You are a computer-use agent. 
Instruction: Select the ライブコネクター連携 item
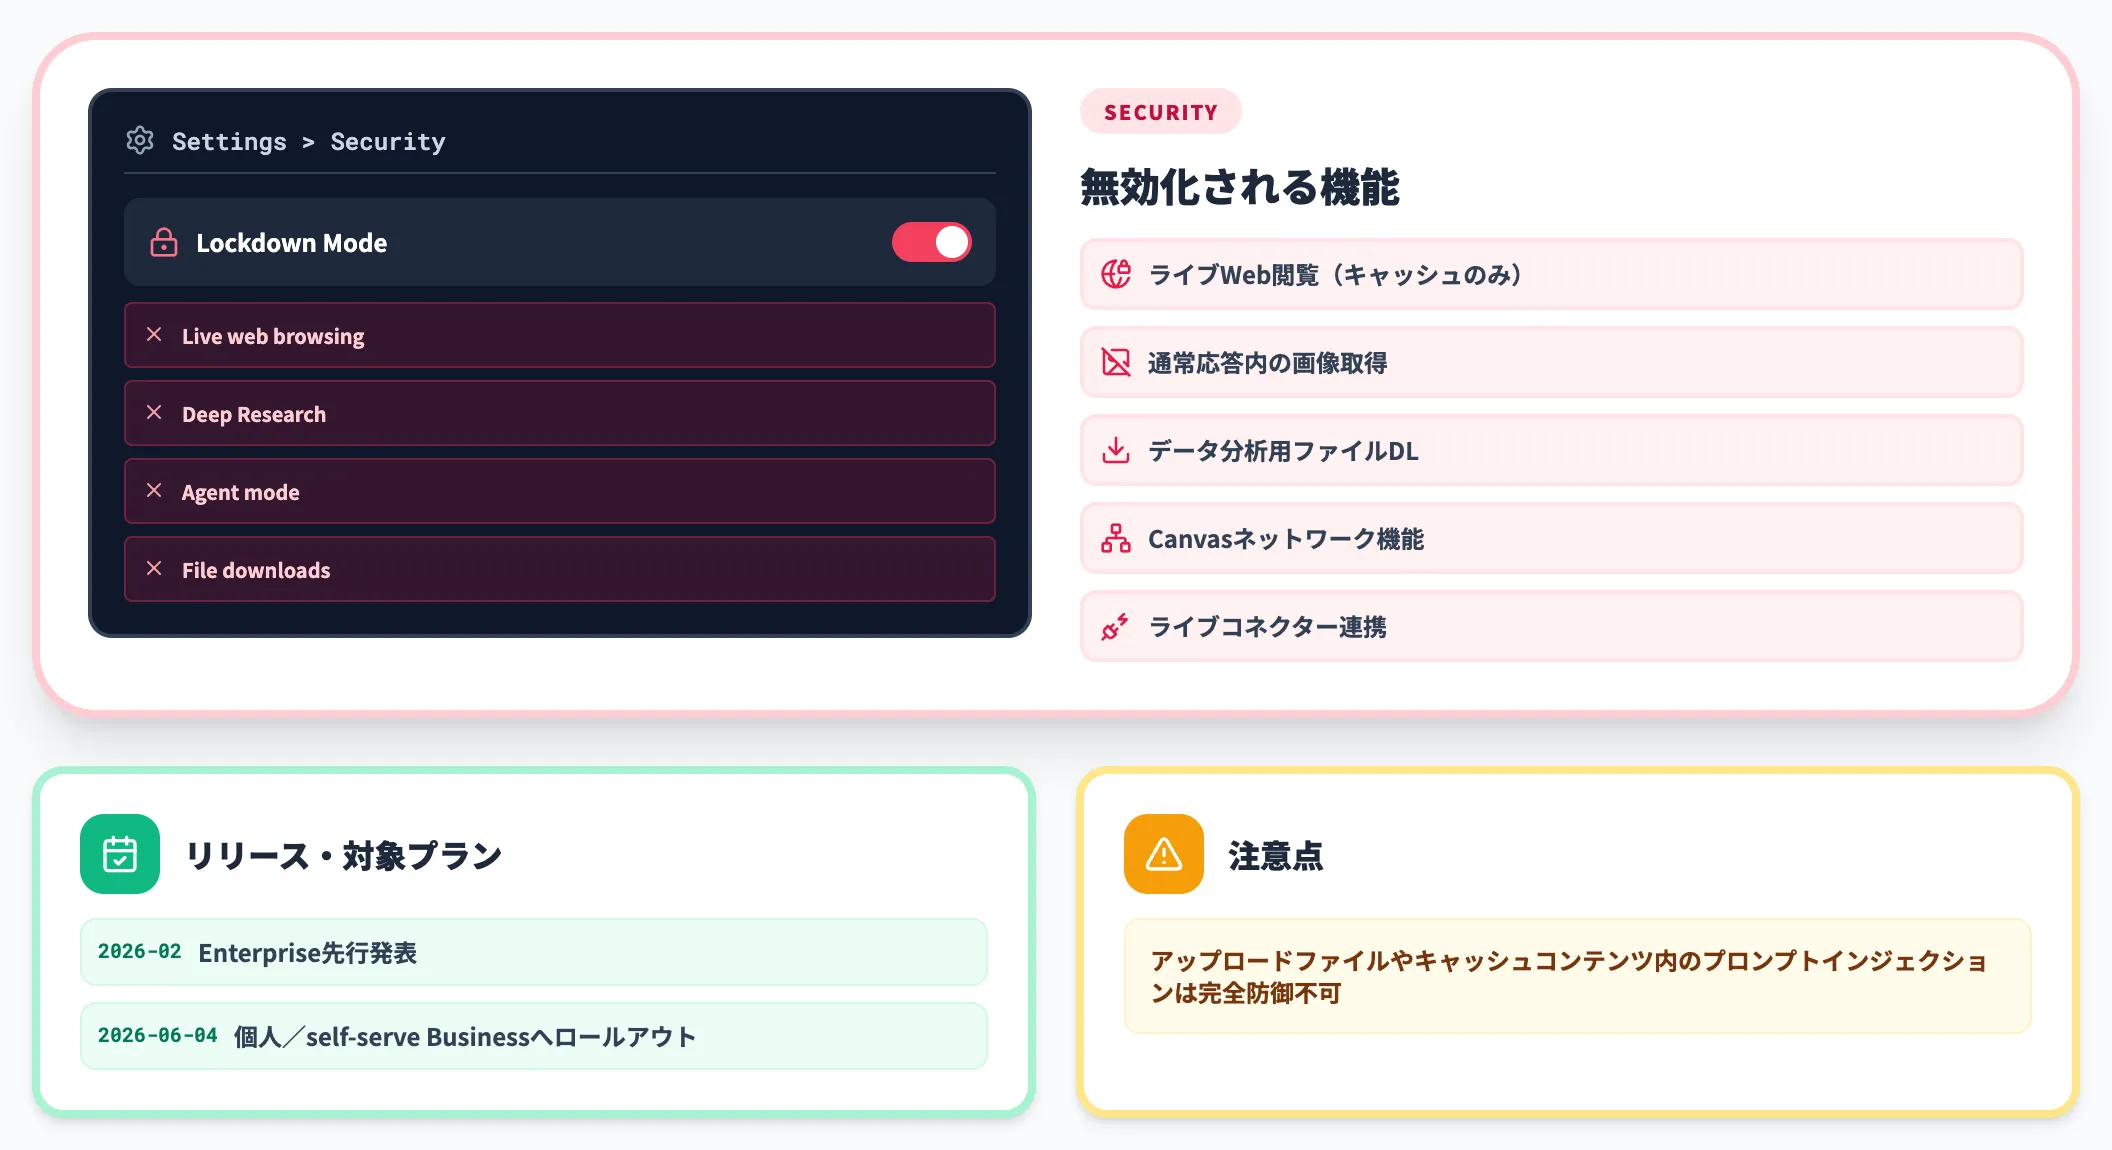click(1552, 626)
